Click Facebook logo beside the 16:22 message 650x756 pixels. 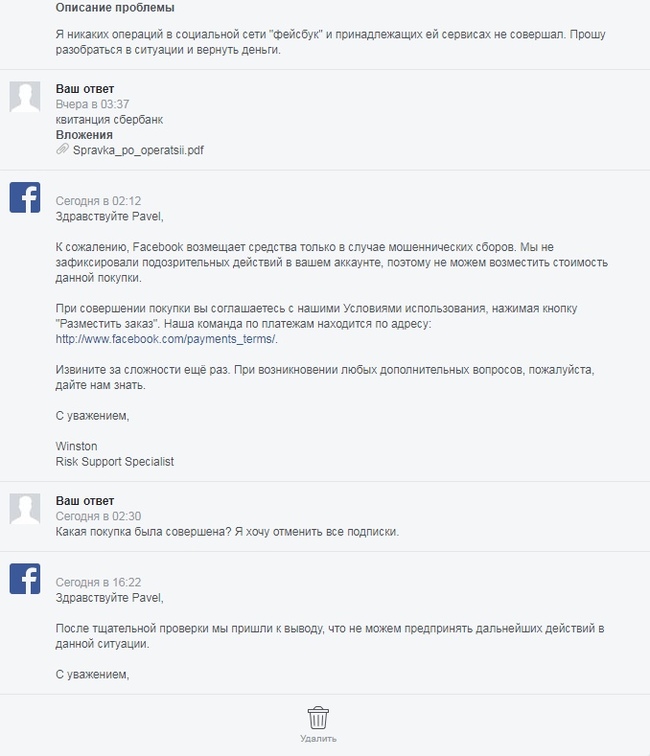pyautogui.click(x=25, y=578)
